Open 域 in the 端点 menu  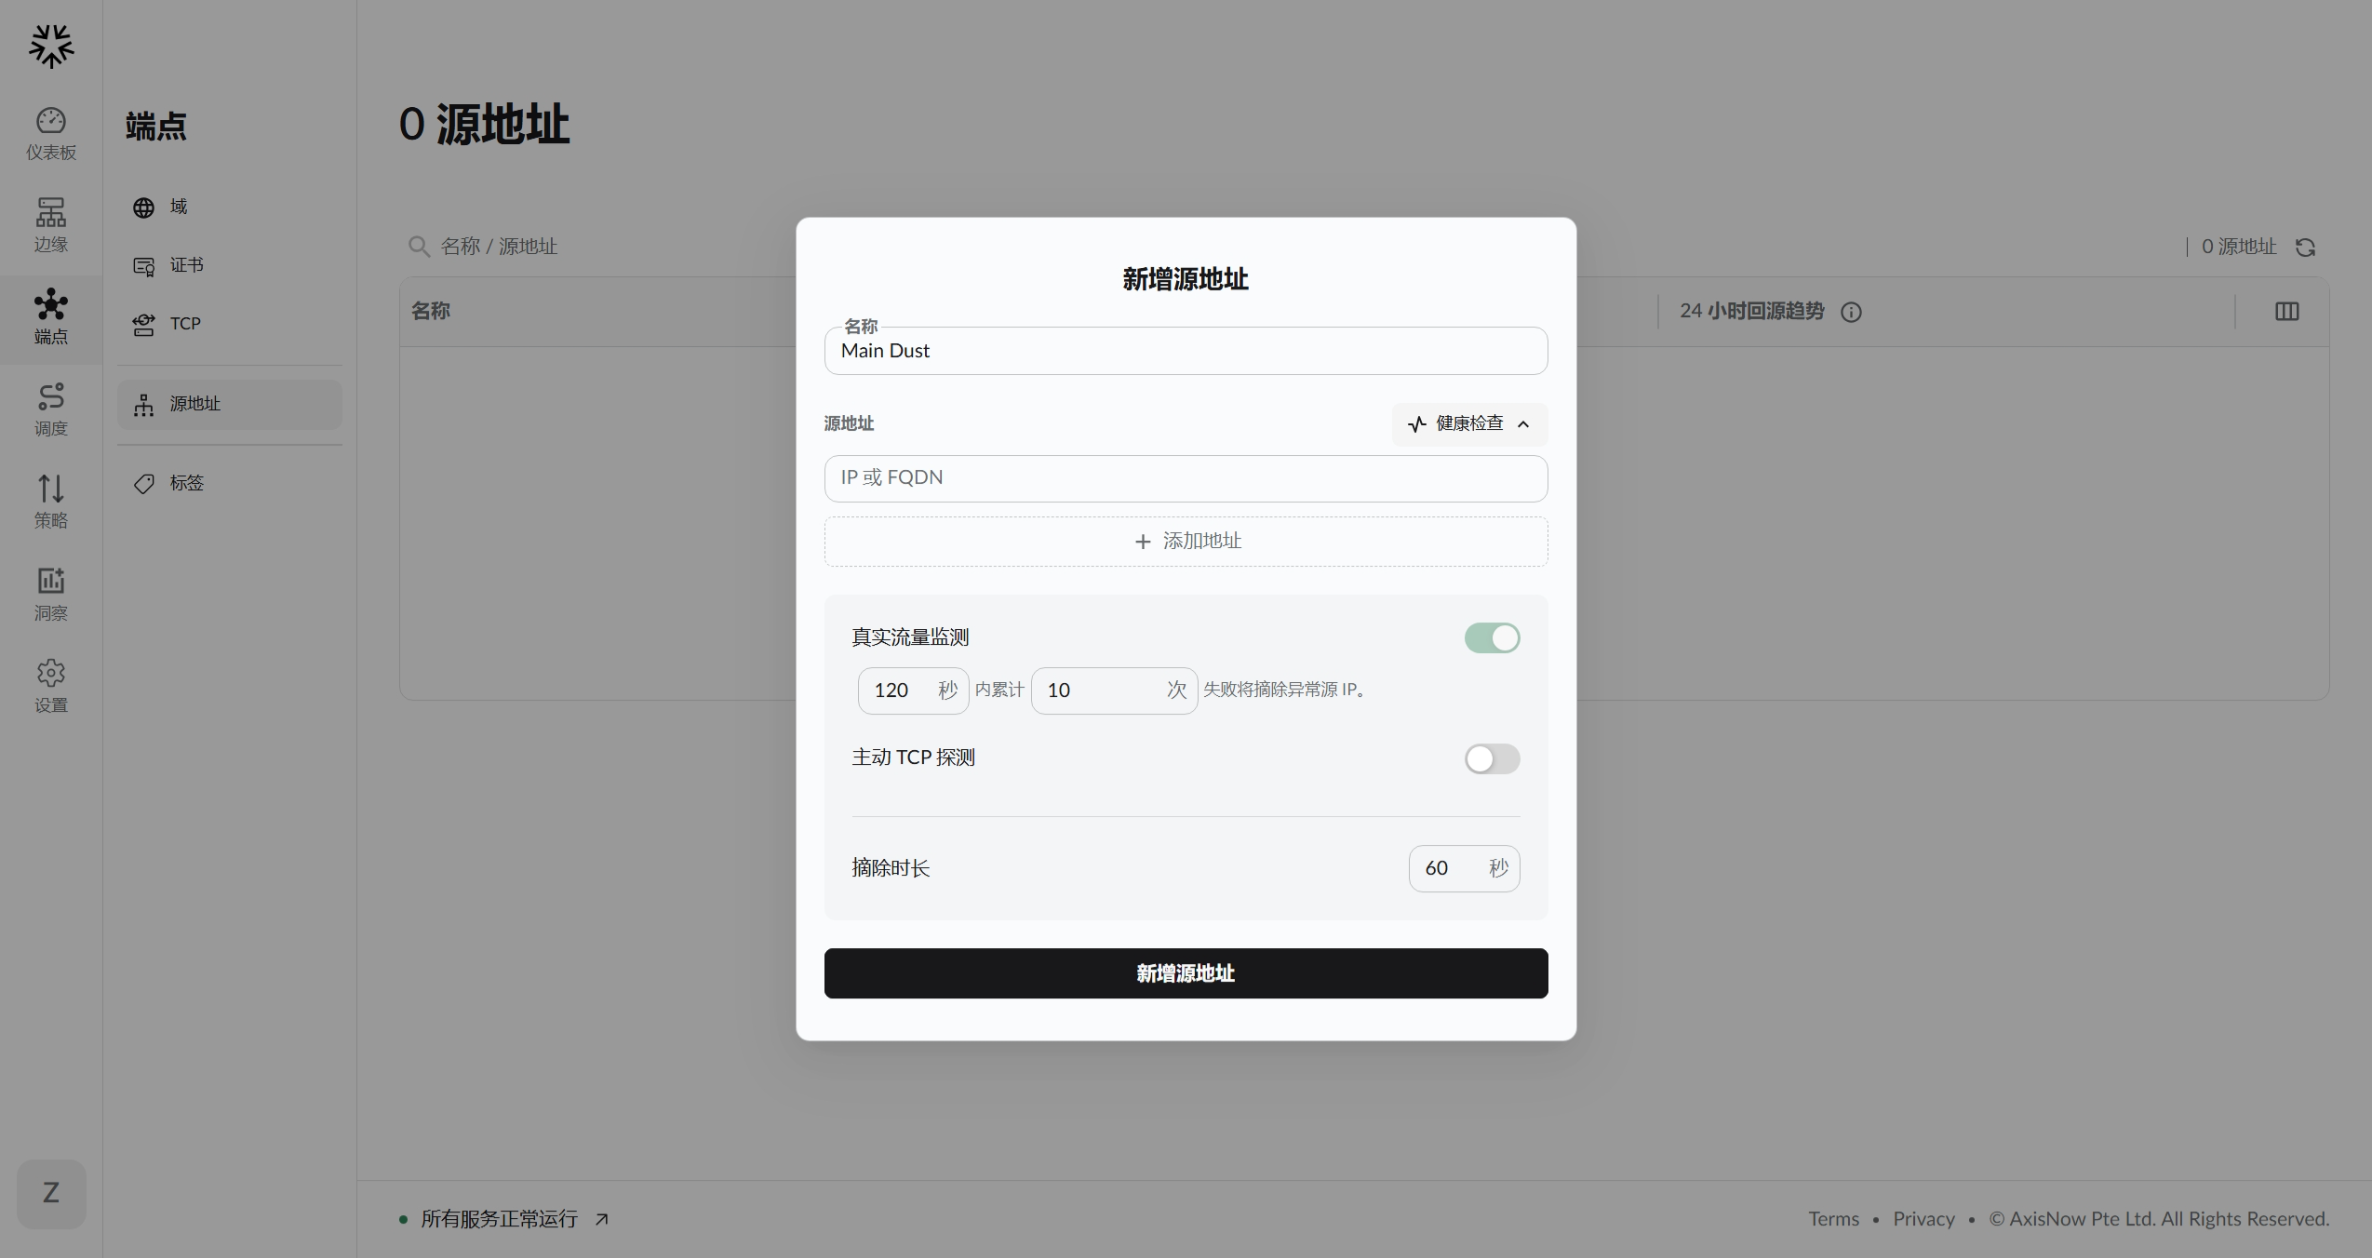click(229, 207)
